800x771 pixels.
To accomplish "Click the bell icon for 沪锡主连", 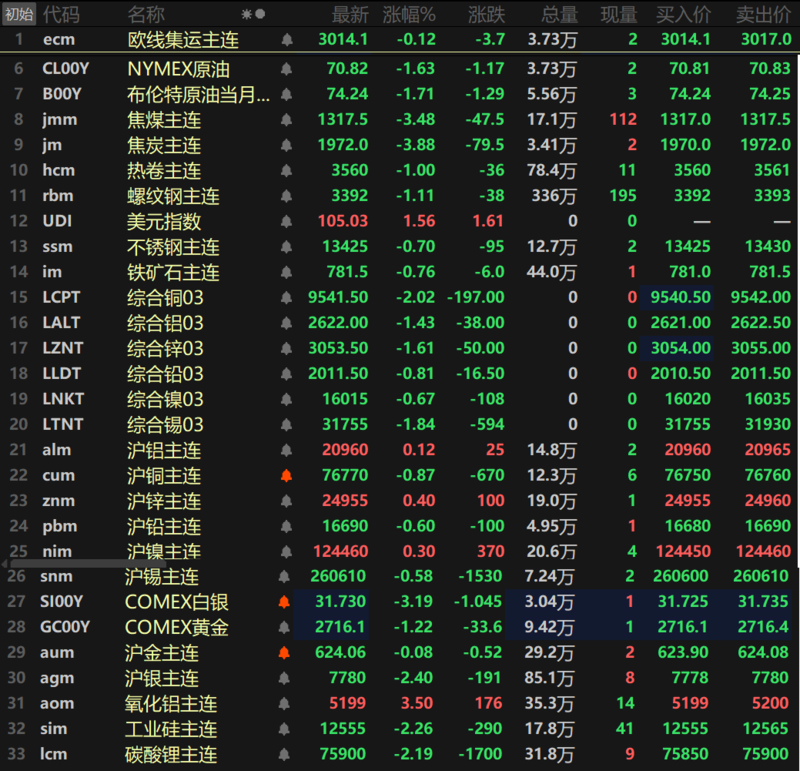I will [x=284, y=576].
